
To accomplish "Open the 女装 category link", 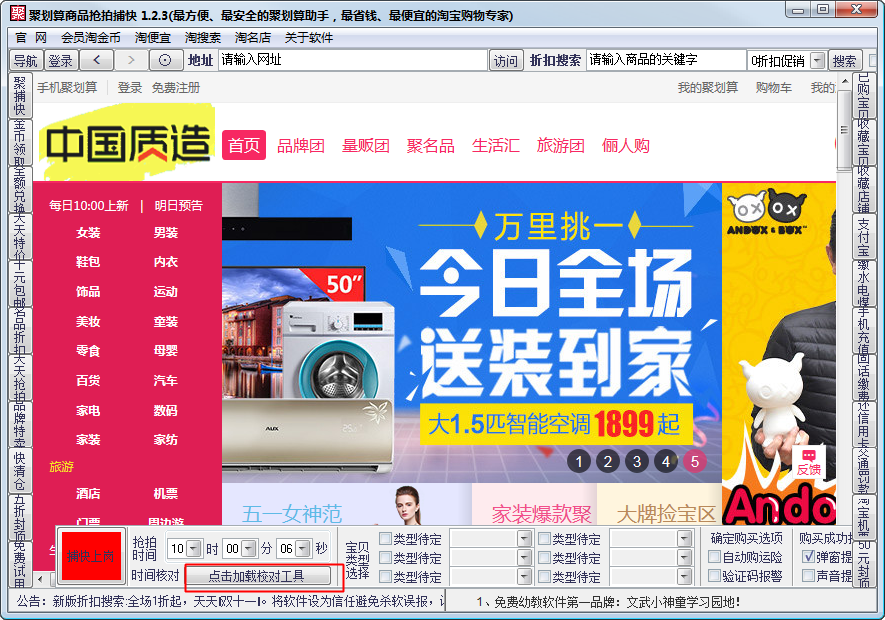I will coord(88,233).
